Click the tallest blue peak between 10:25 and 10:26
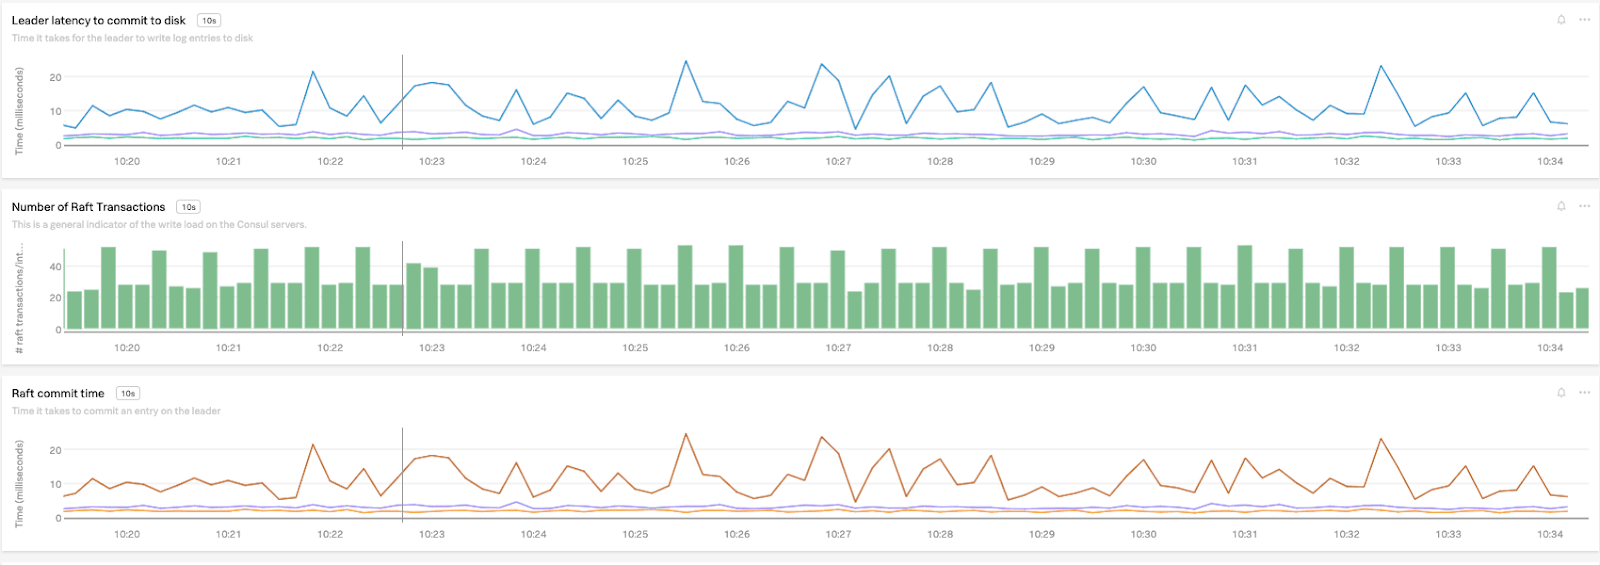Screen dimensions: 1600x565 pyautogui.click(x=686, y=62)
